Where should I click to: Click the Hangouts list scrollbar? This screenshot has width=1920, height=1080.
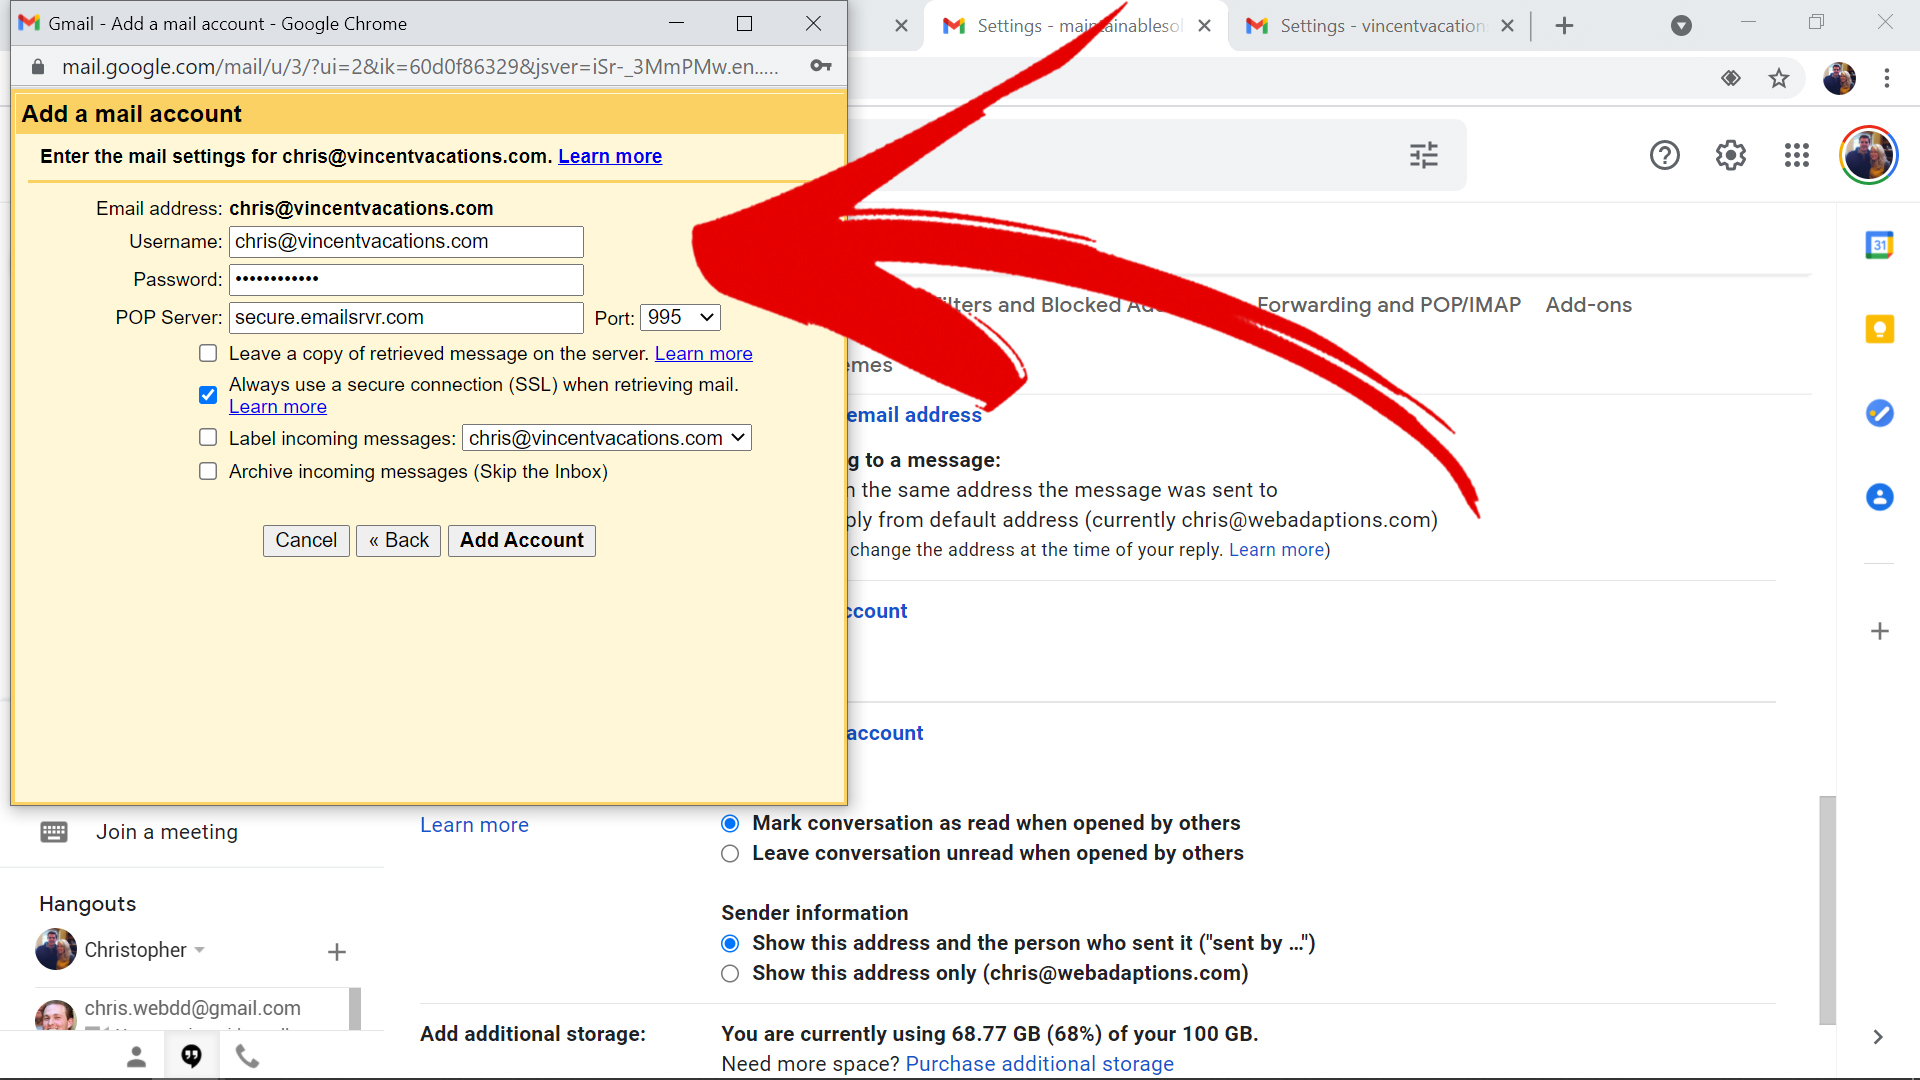(354, 1008)
